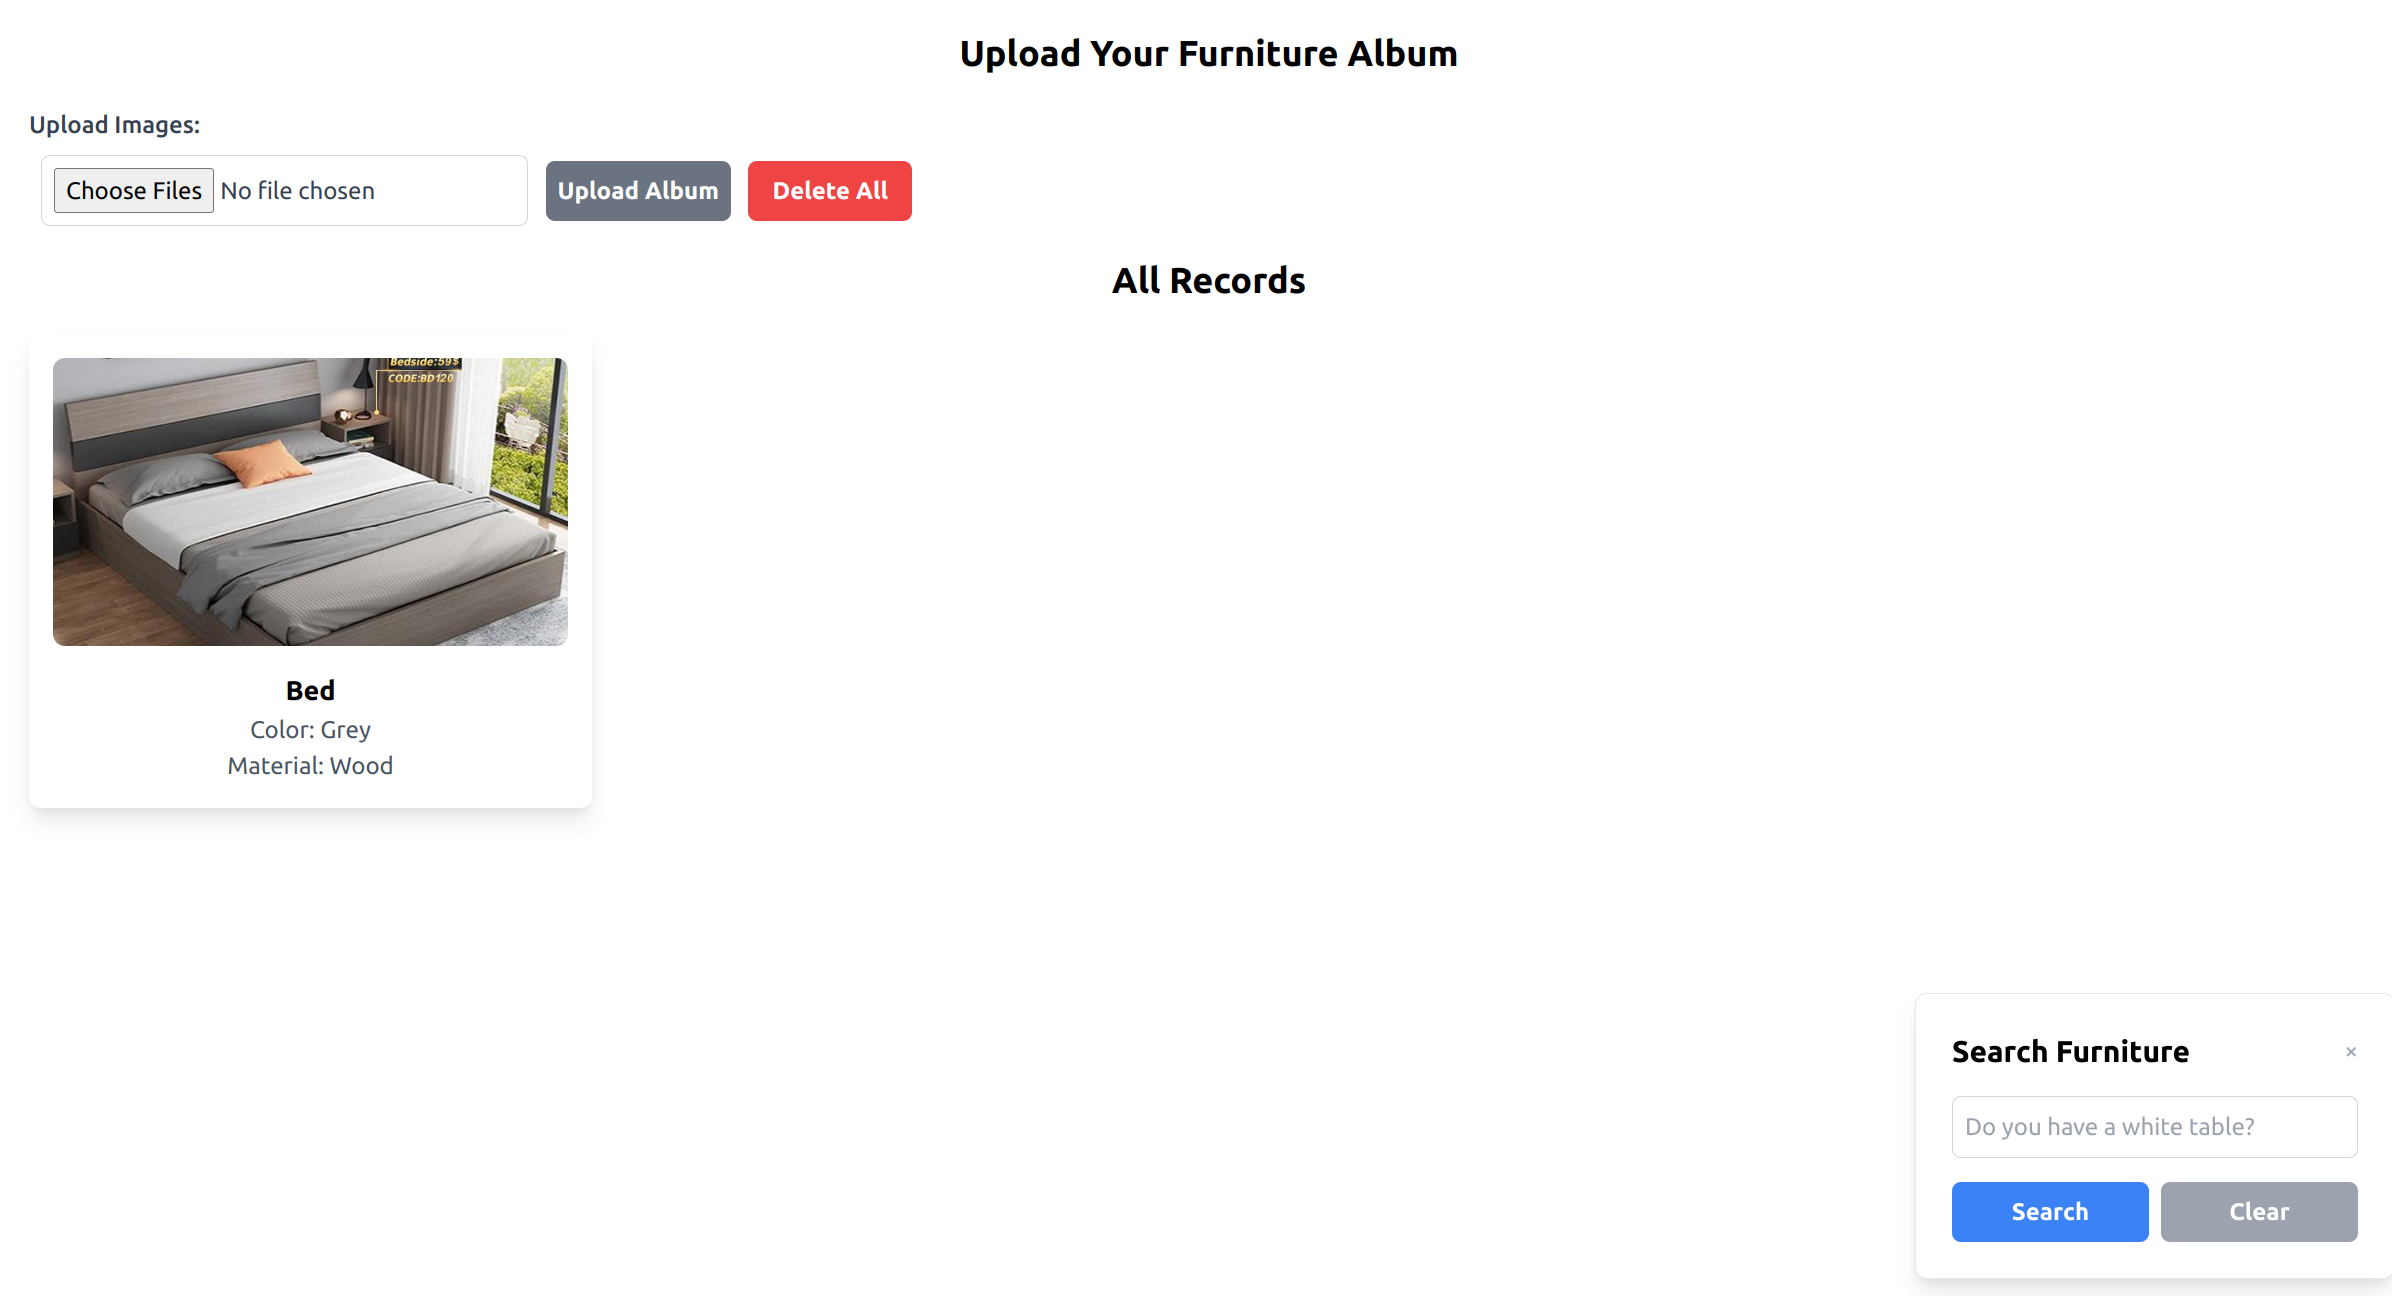
Task: Click the grey Clear button
Action: tap(2259, 1211)
